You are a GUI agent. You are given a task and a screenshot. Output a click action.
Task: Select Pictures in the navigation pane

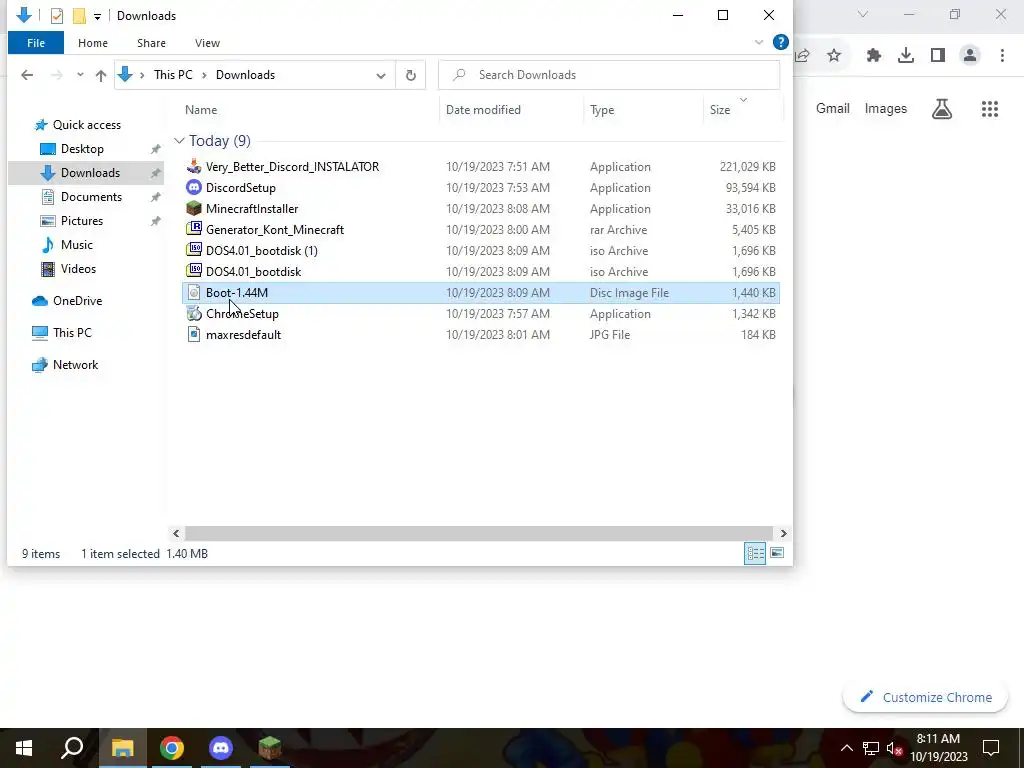point(82,221)
